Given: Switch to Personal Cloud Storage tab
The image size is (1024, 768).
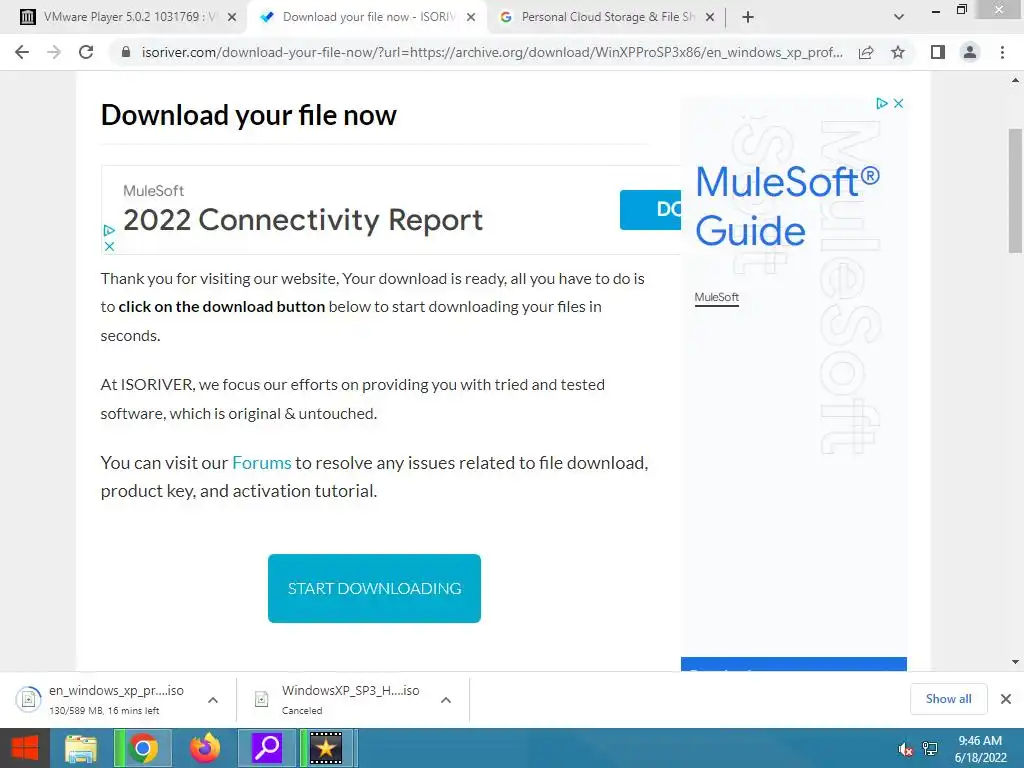Looking at the screenshot, I should [607, 17].
